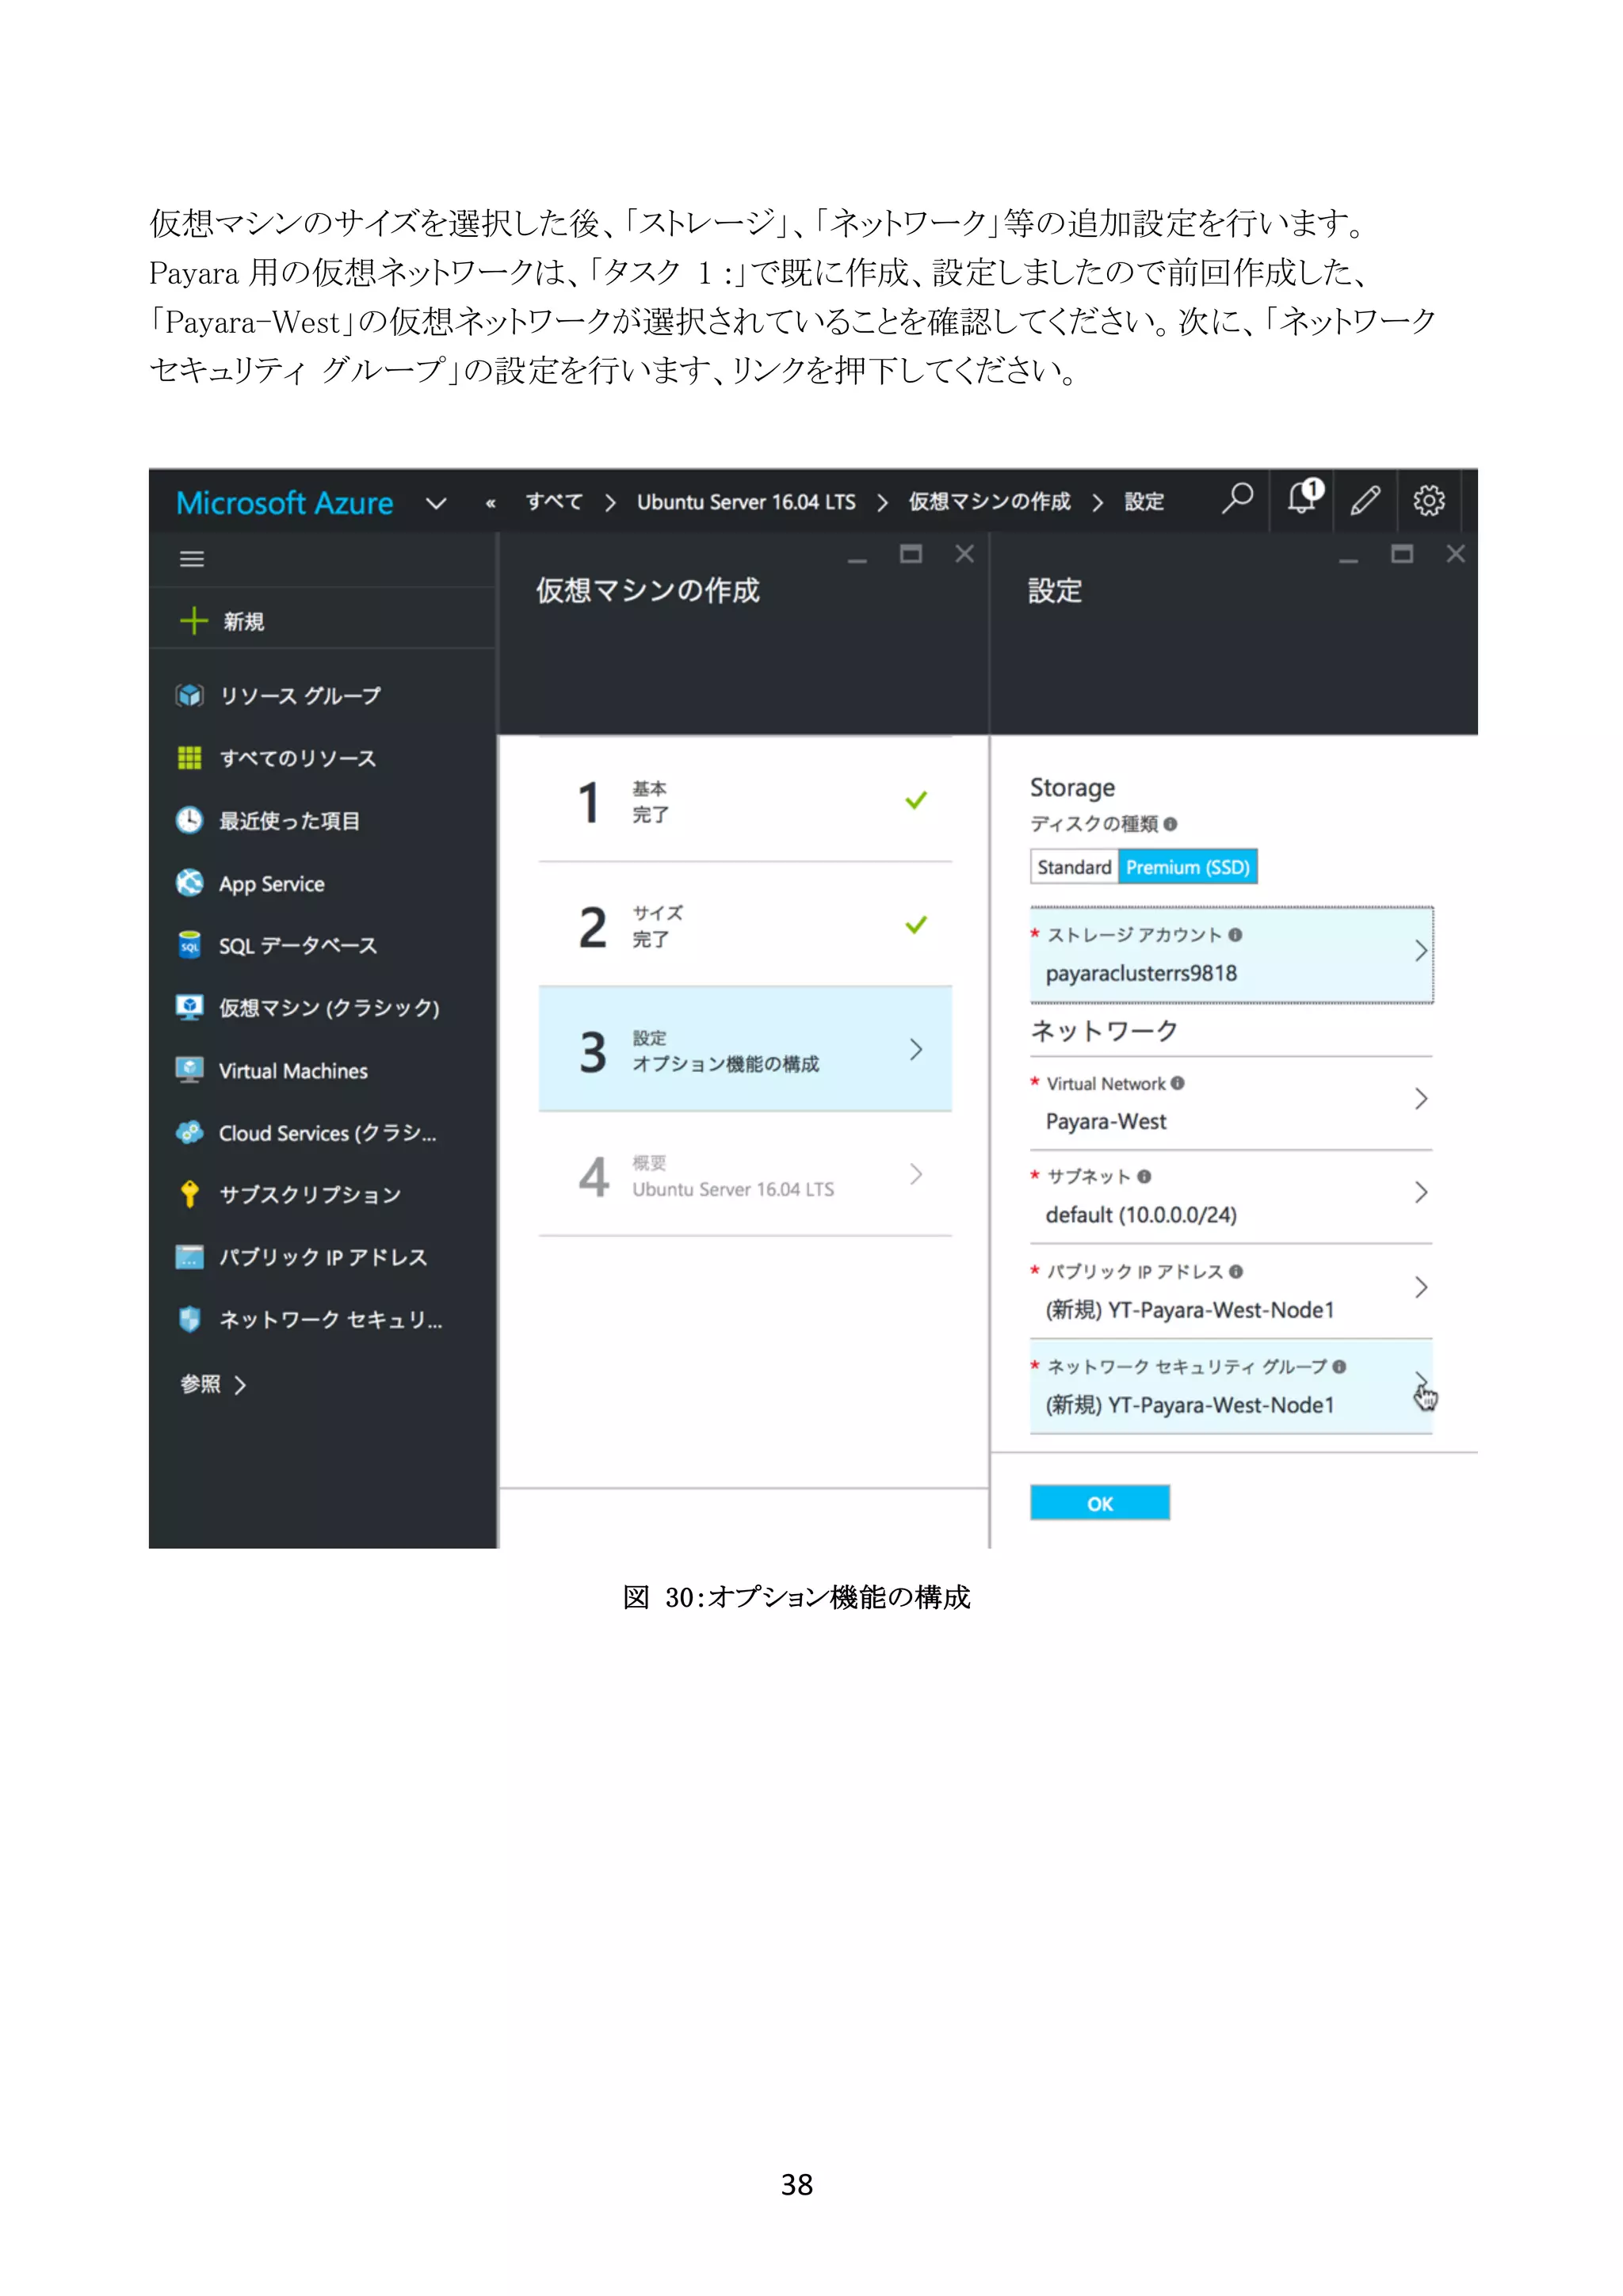Click the App Service globe icon
Image resolution: width=1623 pixels, height=2296 pixels.
tap(189, 883)
